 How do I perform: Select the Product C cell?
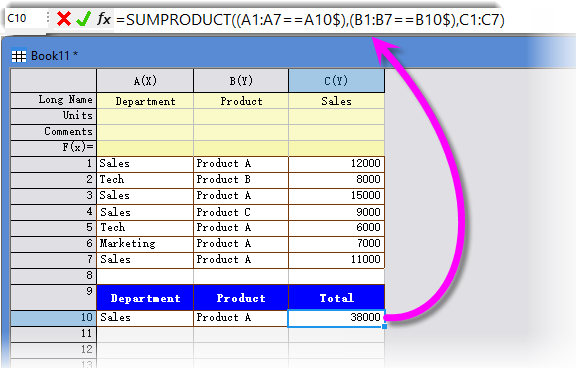tap(241, 212)
